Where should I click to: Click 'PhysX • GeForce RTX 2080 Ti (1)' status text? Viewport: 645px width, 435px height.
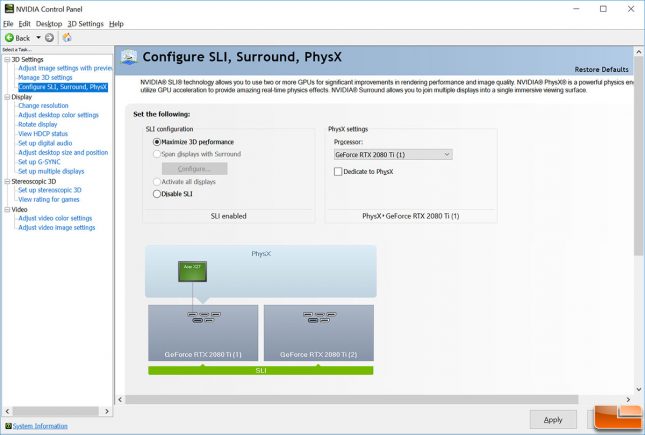(411, 216)
